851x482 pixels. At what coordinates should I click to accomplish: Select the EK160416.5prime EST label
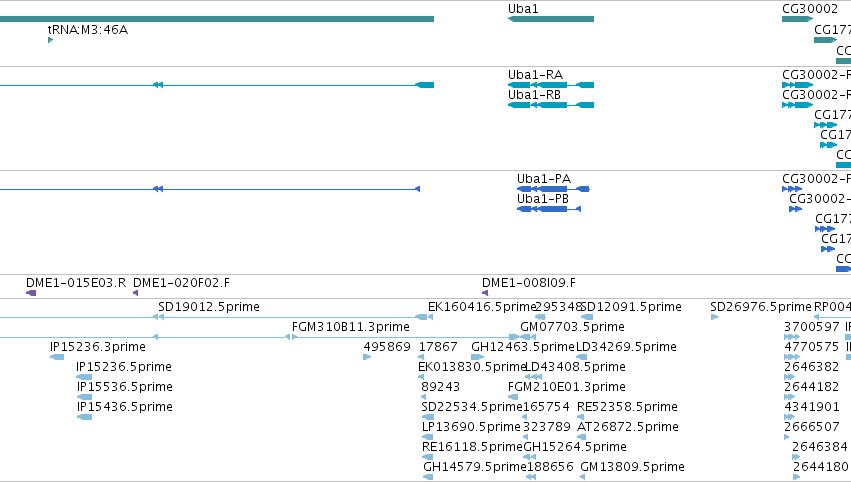coord(481,307)
